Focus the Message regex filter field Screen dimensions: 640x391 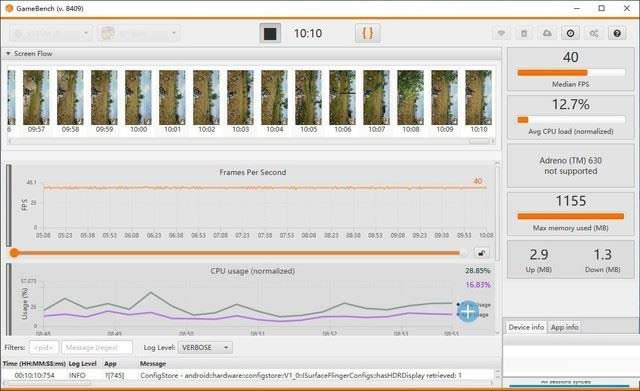coord(97,348)
